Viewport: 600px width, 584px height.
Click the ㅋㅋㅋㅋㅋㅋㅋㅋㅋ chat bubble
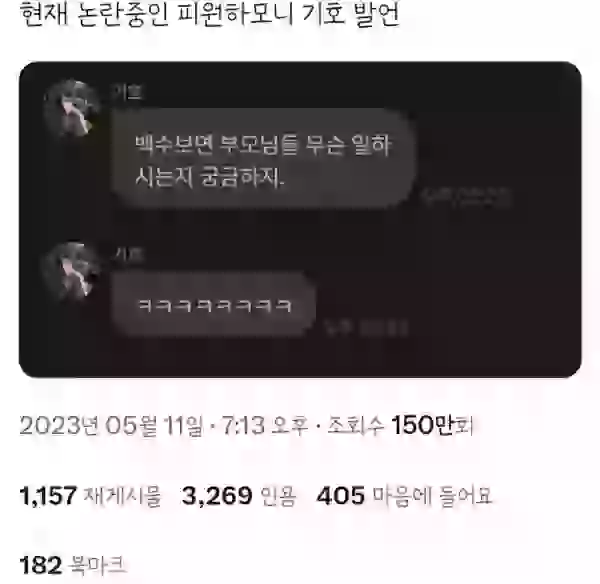click(214, 305)
